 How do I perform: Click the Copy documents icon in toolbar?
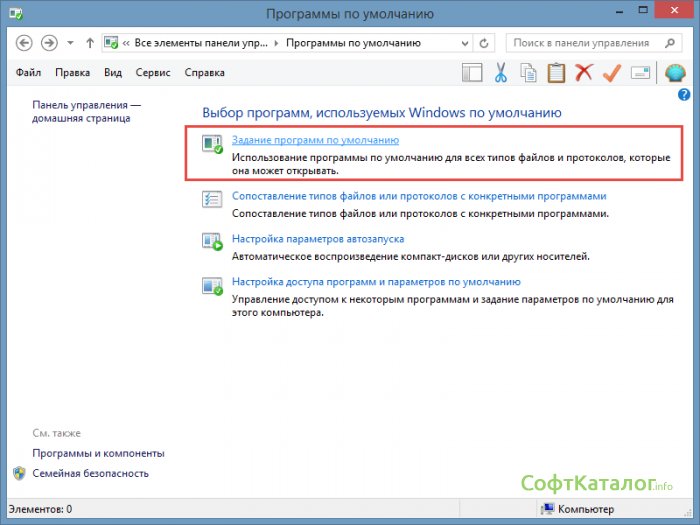tap(528, 73)
